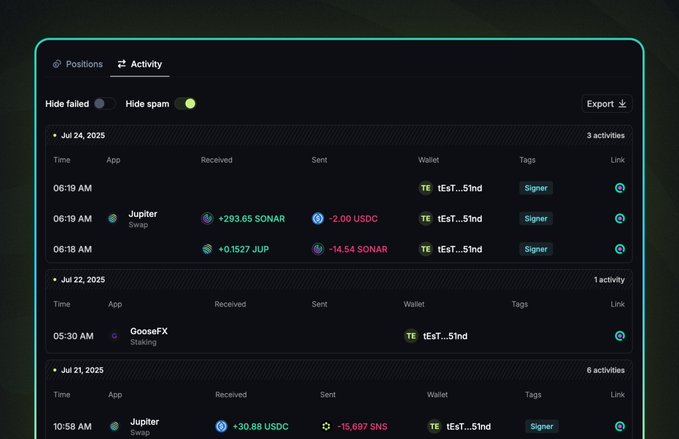Select the Activity tab
This screenshot has height=439, width=679.
(140, 64)
